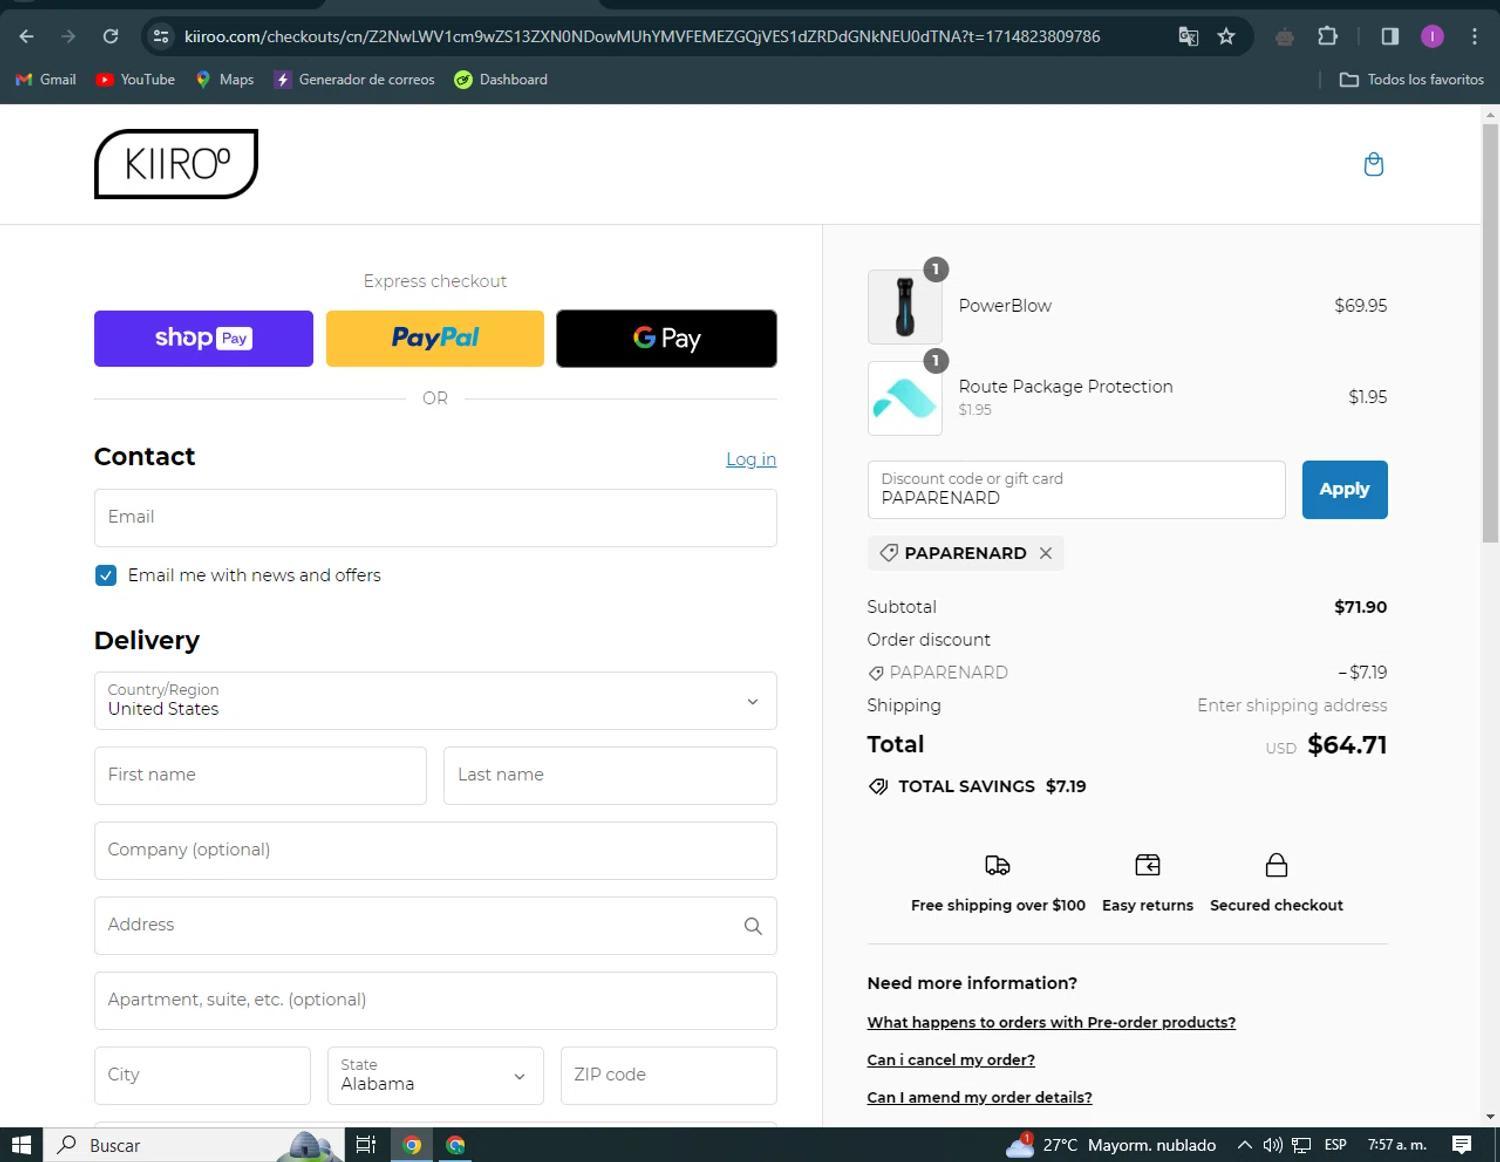Show hidden system tray icons
This screenshot has height=1162, width=1500.
(x=1244, y=1145)
